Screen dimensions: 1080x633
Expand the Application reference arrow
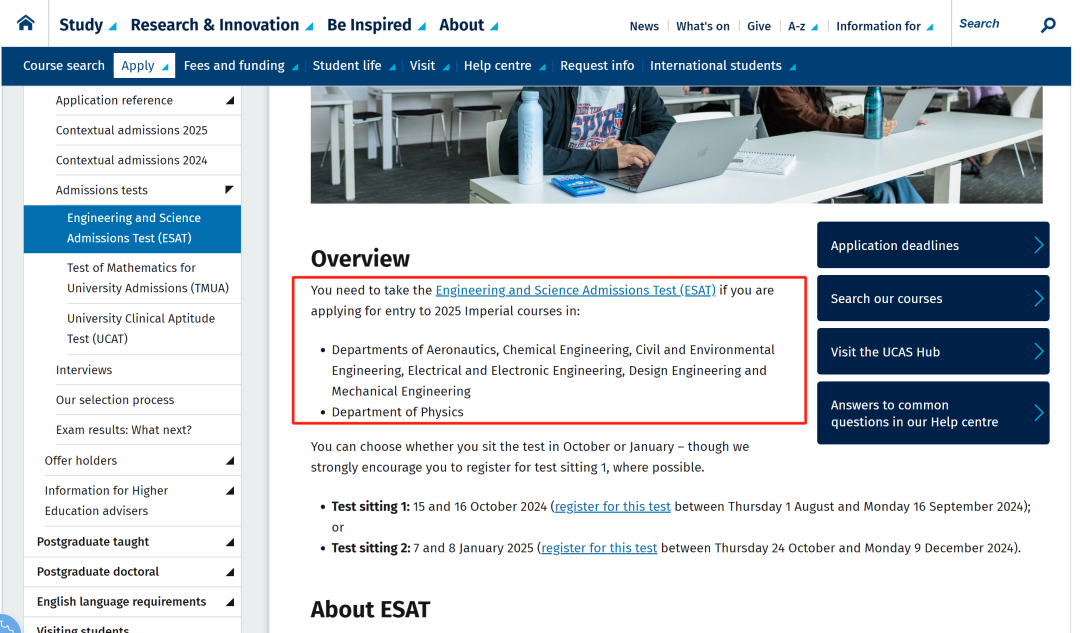(x=230, y=101)
